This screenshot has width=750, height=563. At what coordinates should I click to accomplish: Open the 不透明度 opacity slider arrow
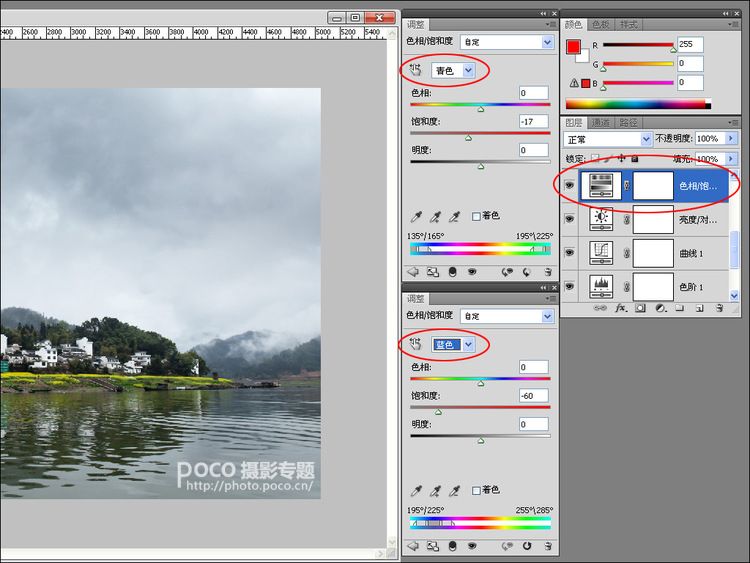click(731, 138)
